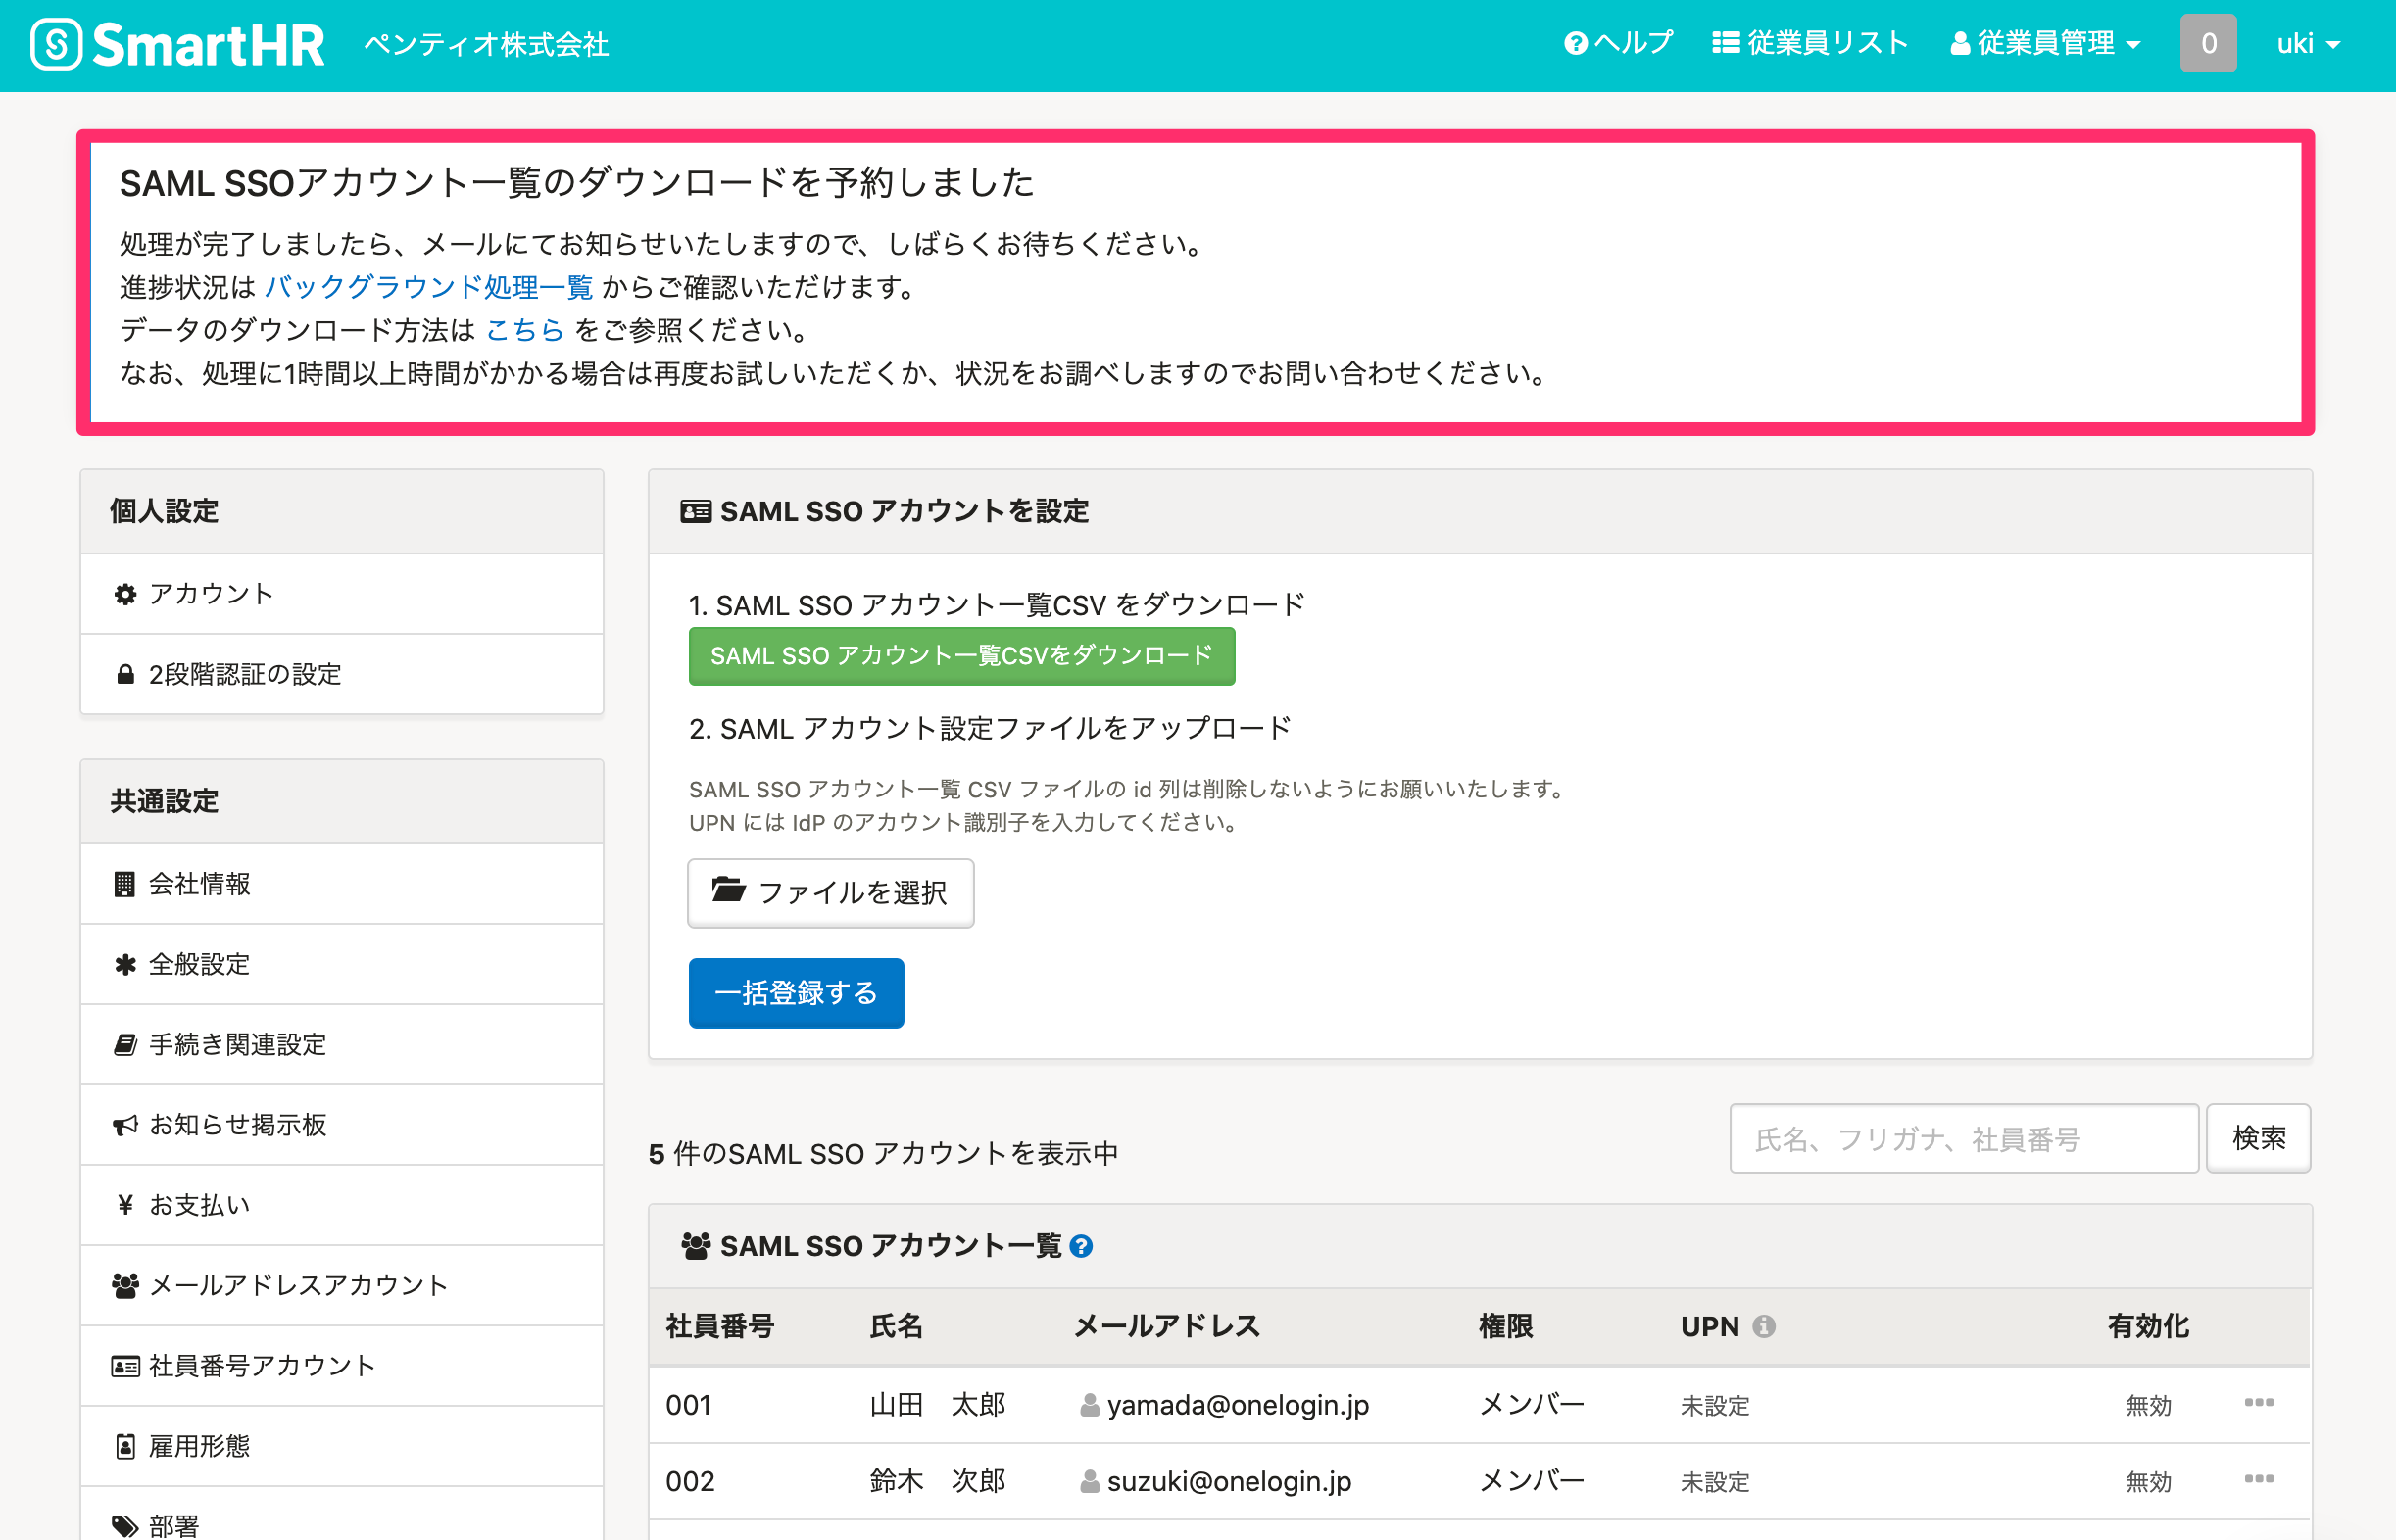Click the 一括登録する button
This screenshot has height=1540, width=2396.
(796, 993)
